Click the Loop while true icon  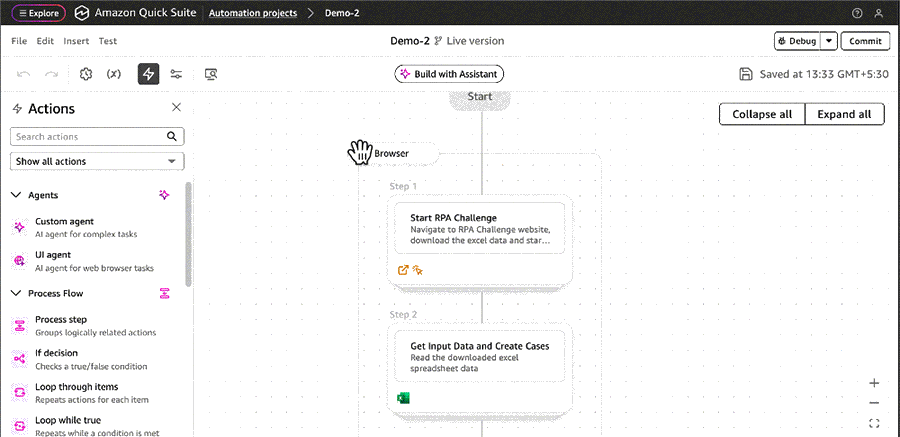click(20, 426)
